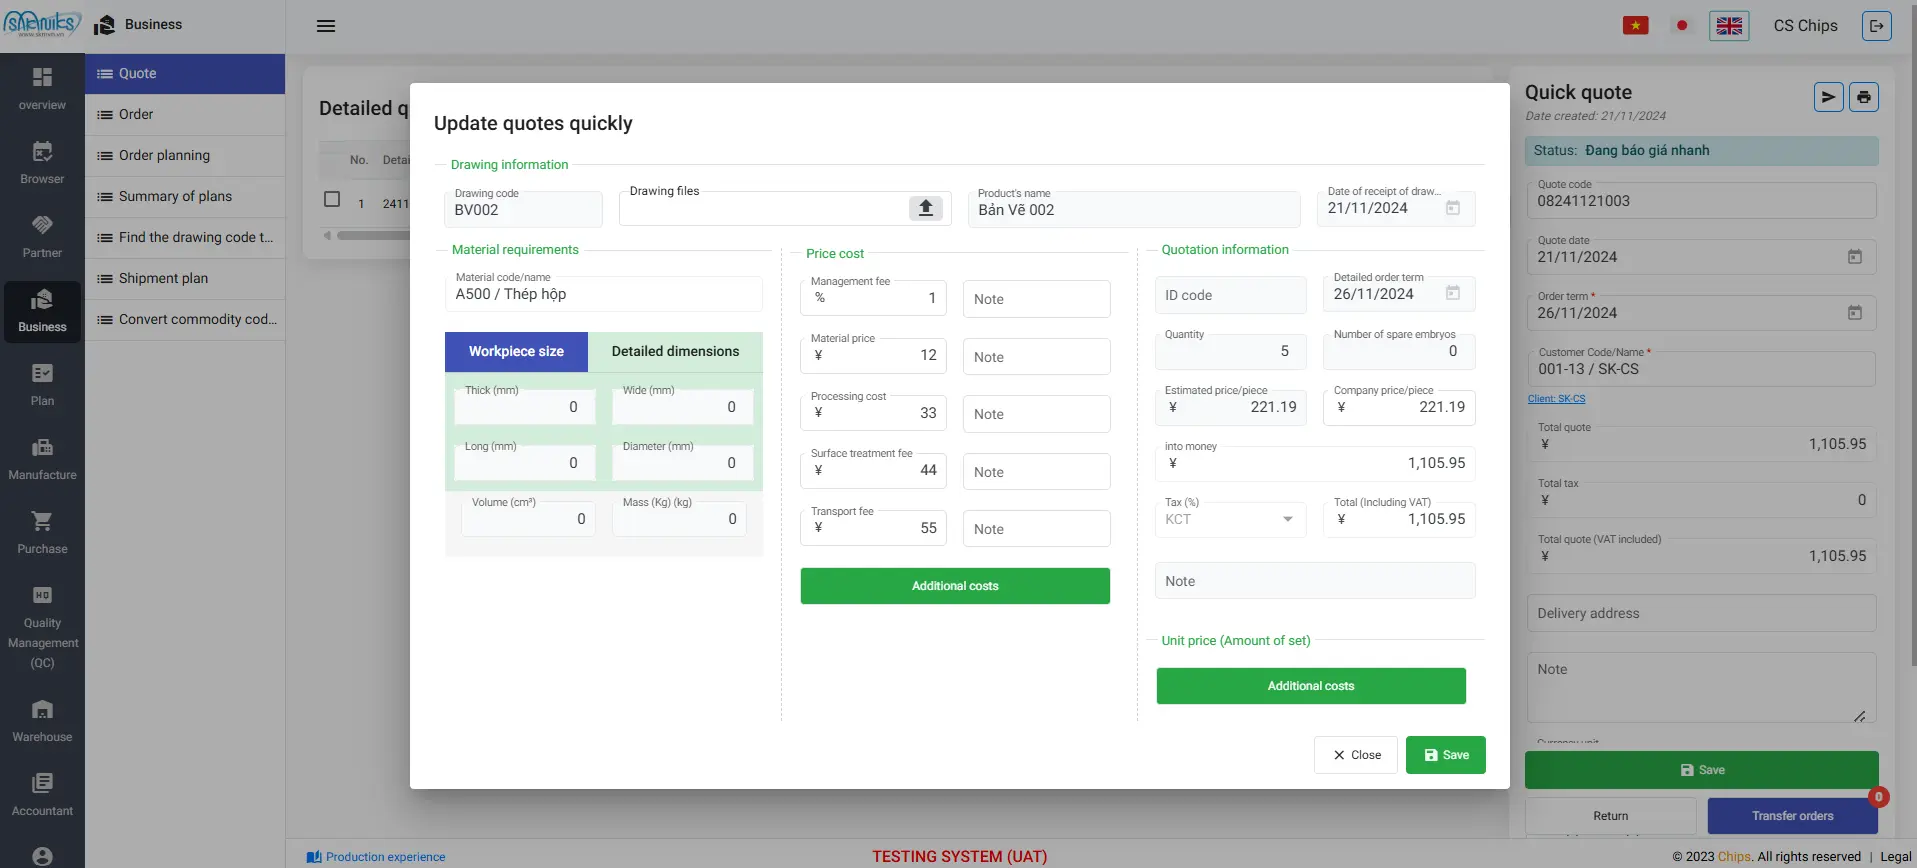
Task: Tick the checkbox for row 1
Action: pyautogui.click(x=332, y=200)
